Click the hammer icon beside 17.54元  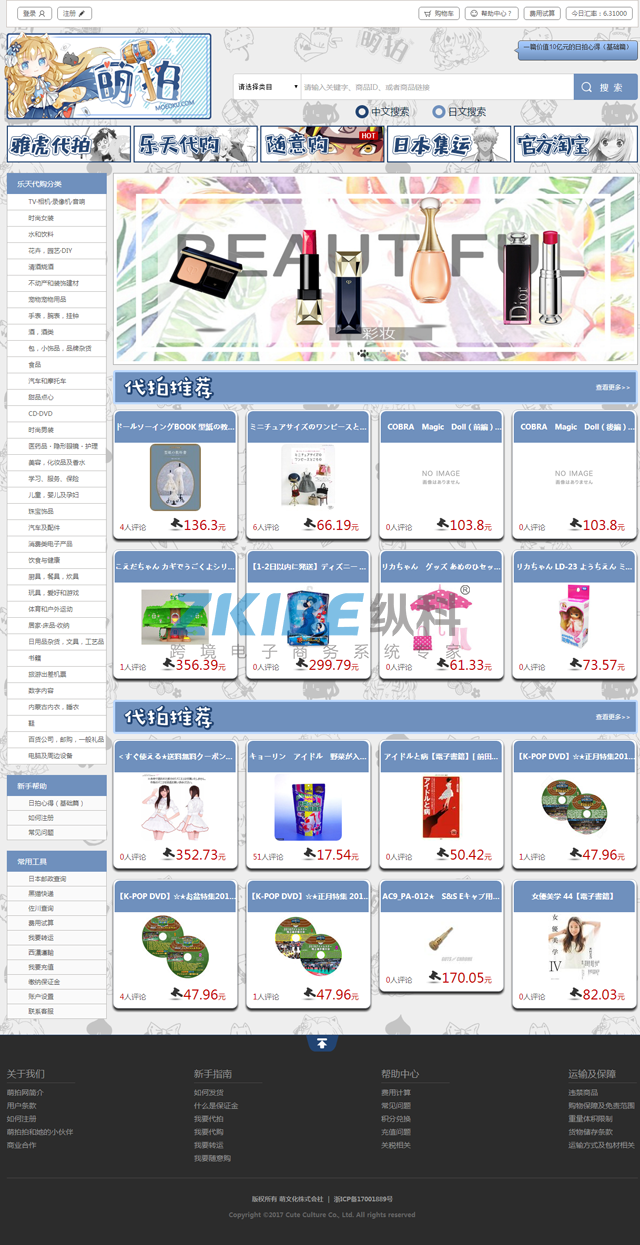tap(308, 854)
